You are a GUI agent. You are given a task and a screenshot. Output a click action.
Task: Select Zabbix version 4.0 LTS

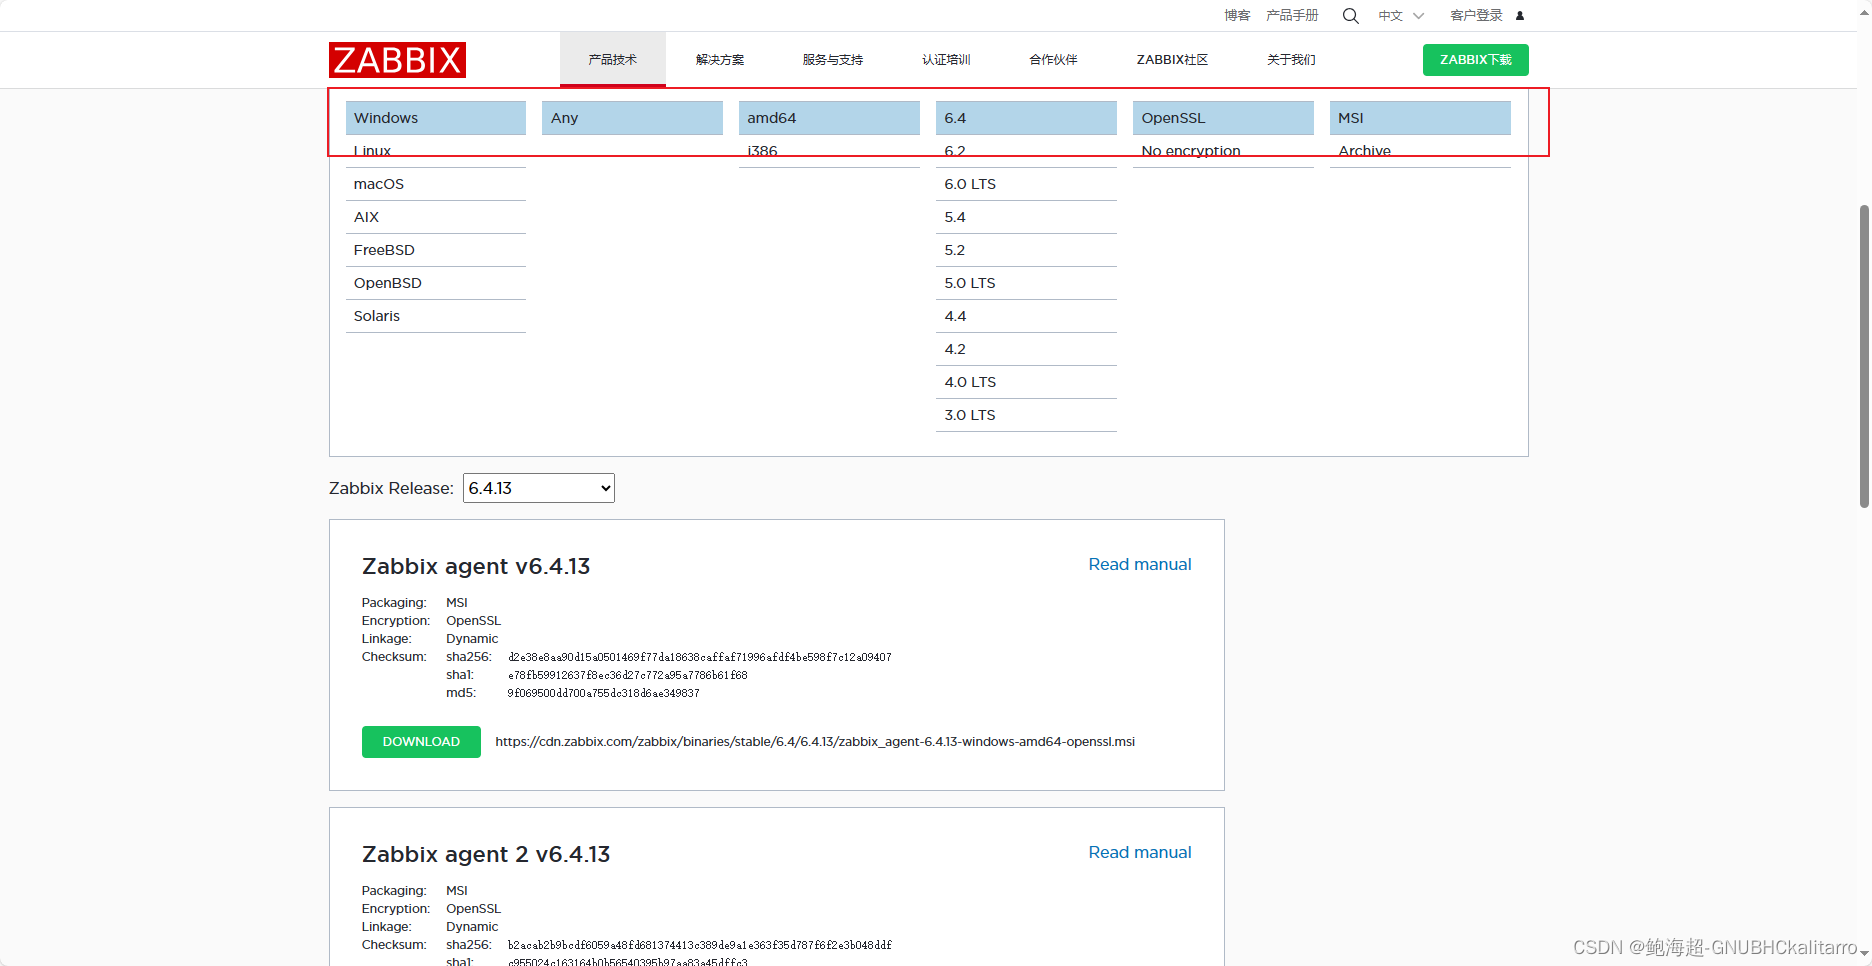1027,382
